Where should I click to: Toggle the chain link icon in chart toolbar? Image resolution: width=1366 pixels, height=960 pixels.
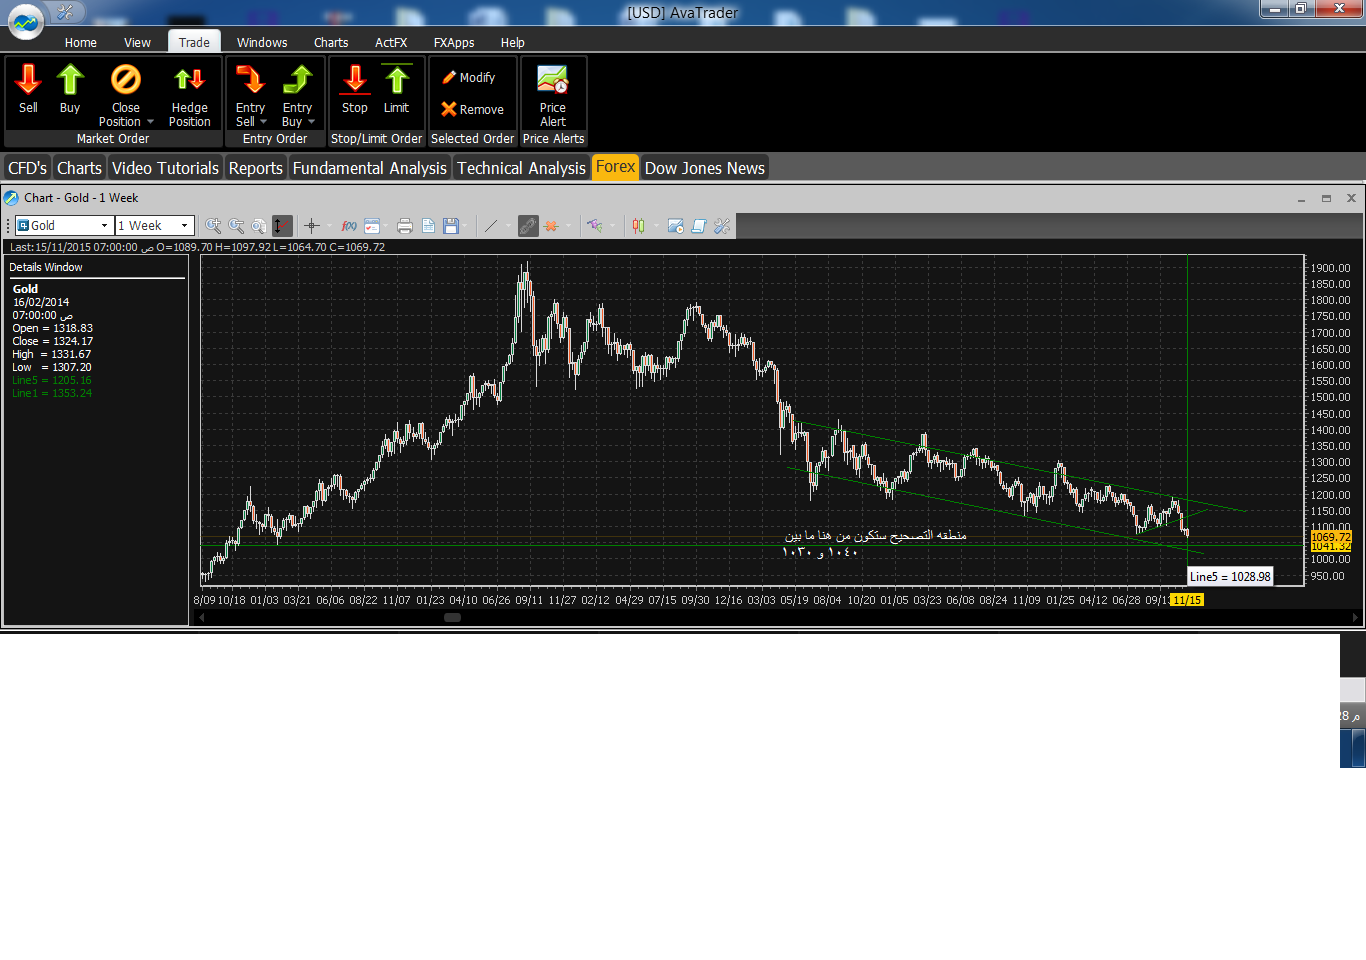point(528,226)
